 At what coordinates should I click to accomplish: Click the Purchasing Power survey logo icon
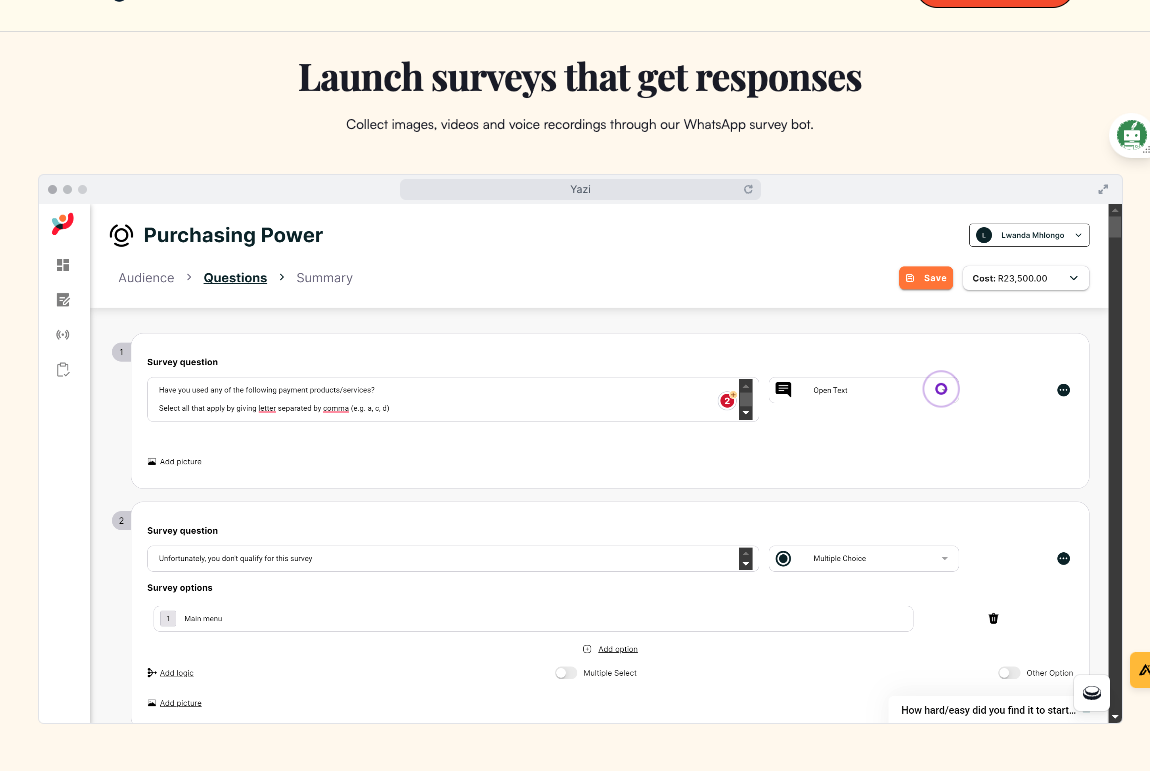point(122,235)
